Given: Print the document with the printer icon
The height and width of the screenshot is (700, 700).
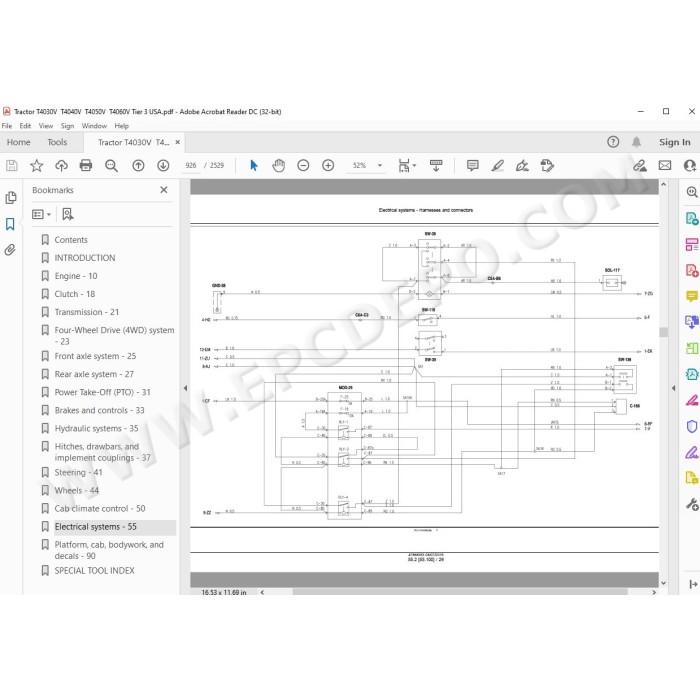Looking at the screenshot, I should pyautogui.click(x=86, y=166).
